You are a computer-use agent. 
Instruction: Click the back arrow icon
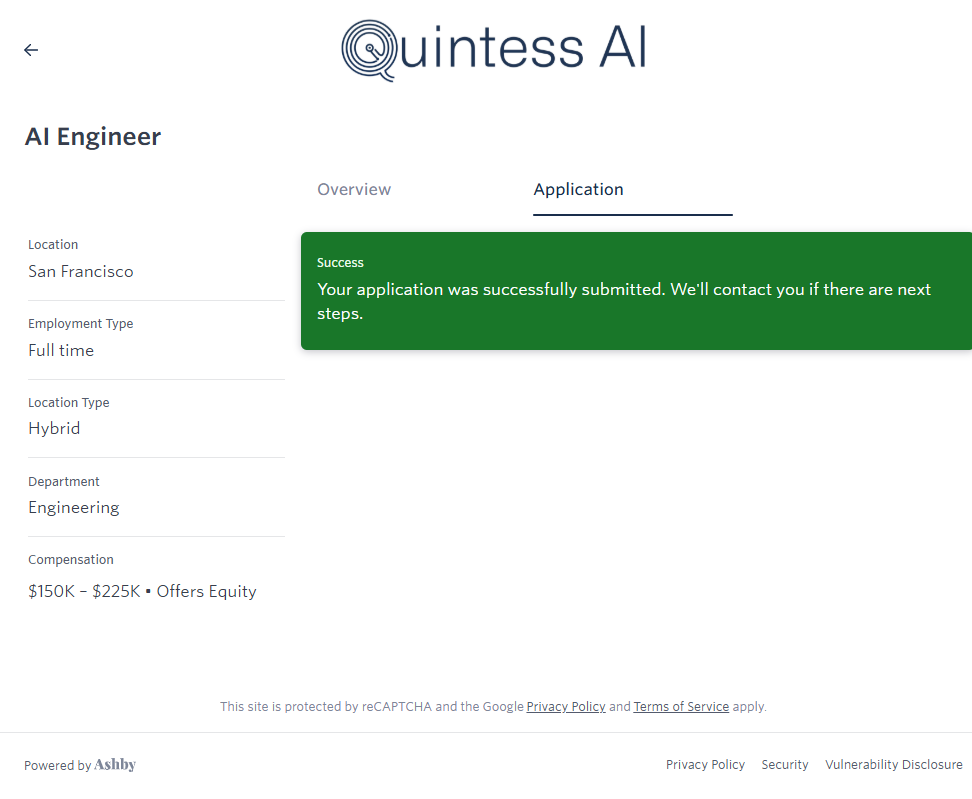[31, 50]
